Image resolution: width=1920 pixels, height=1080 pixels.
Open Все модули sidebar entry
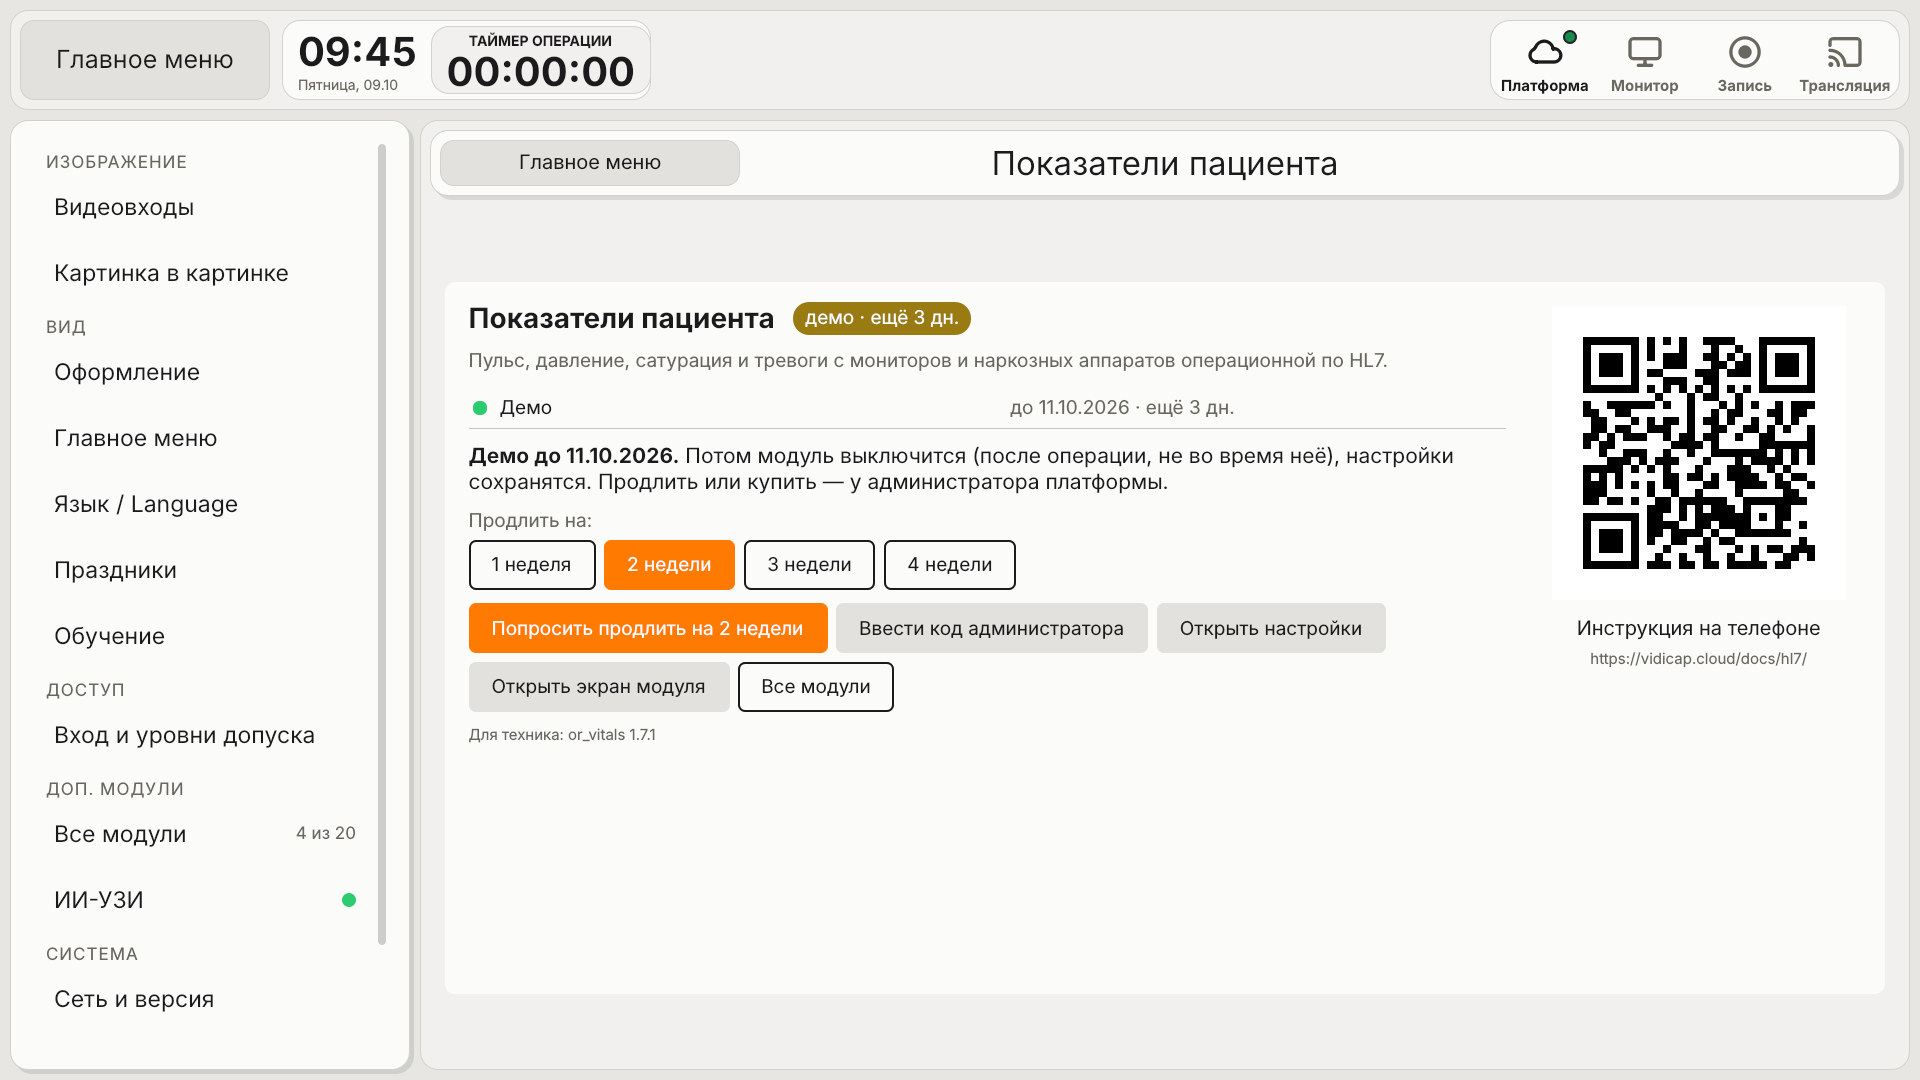[x=205, y=834]
